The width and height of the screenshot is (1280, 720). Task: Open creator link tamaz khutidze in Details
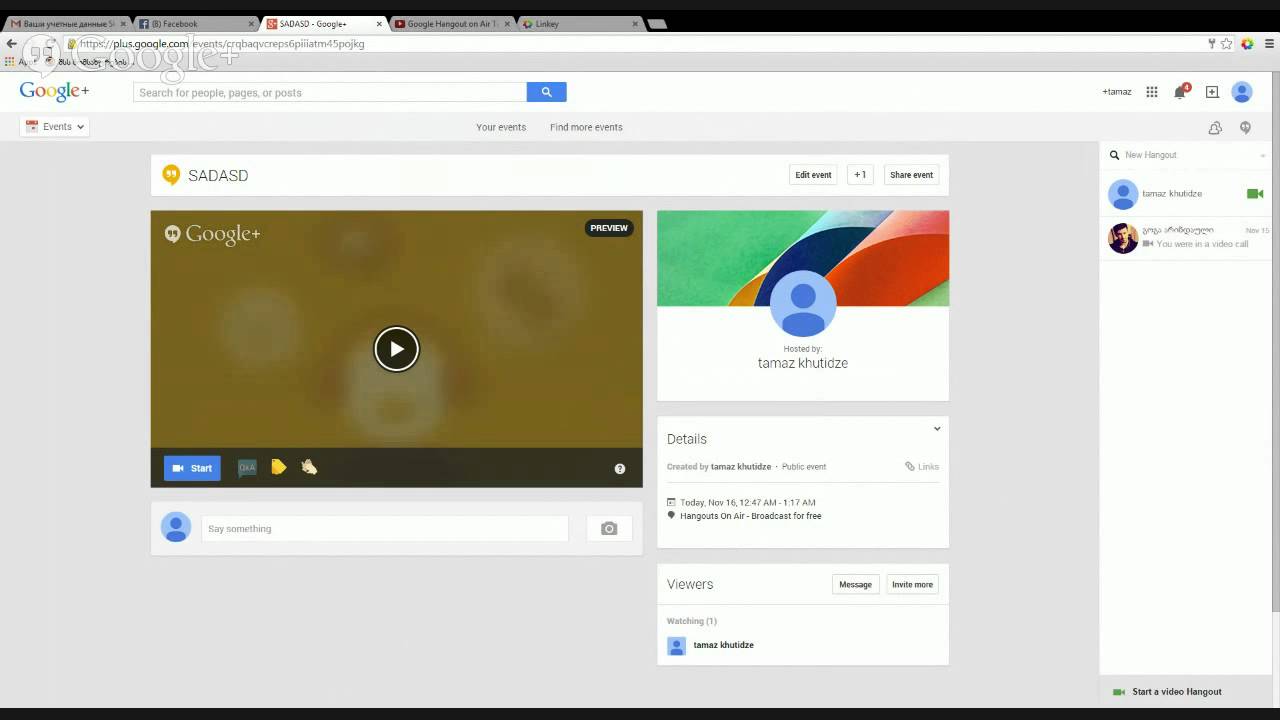(x=741, y=467)
